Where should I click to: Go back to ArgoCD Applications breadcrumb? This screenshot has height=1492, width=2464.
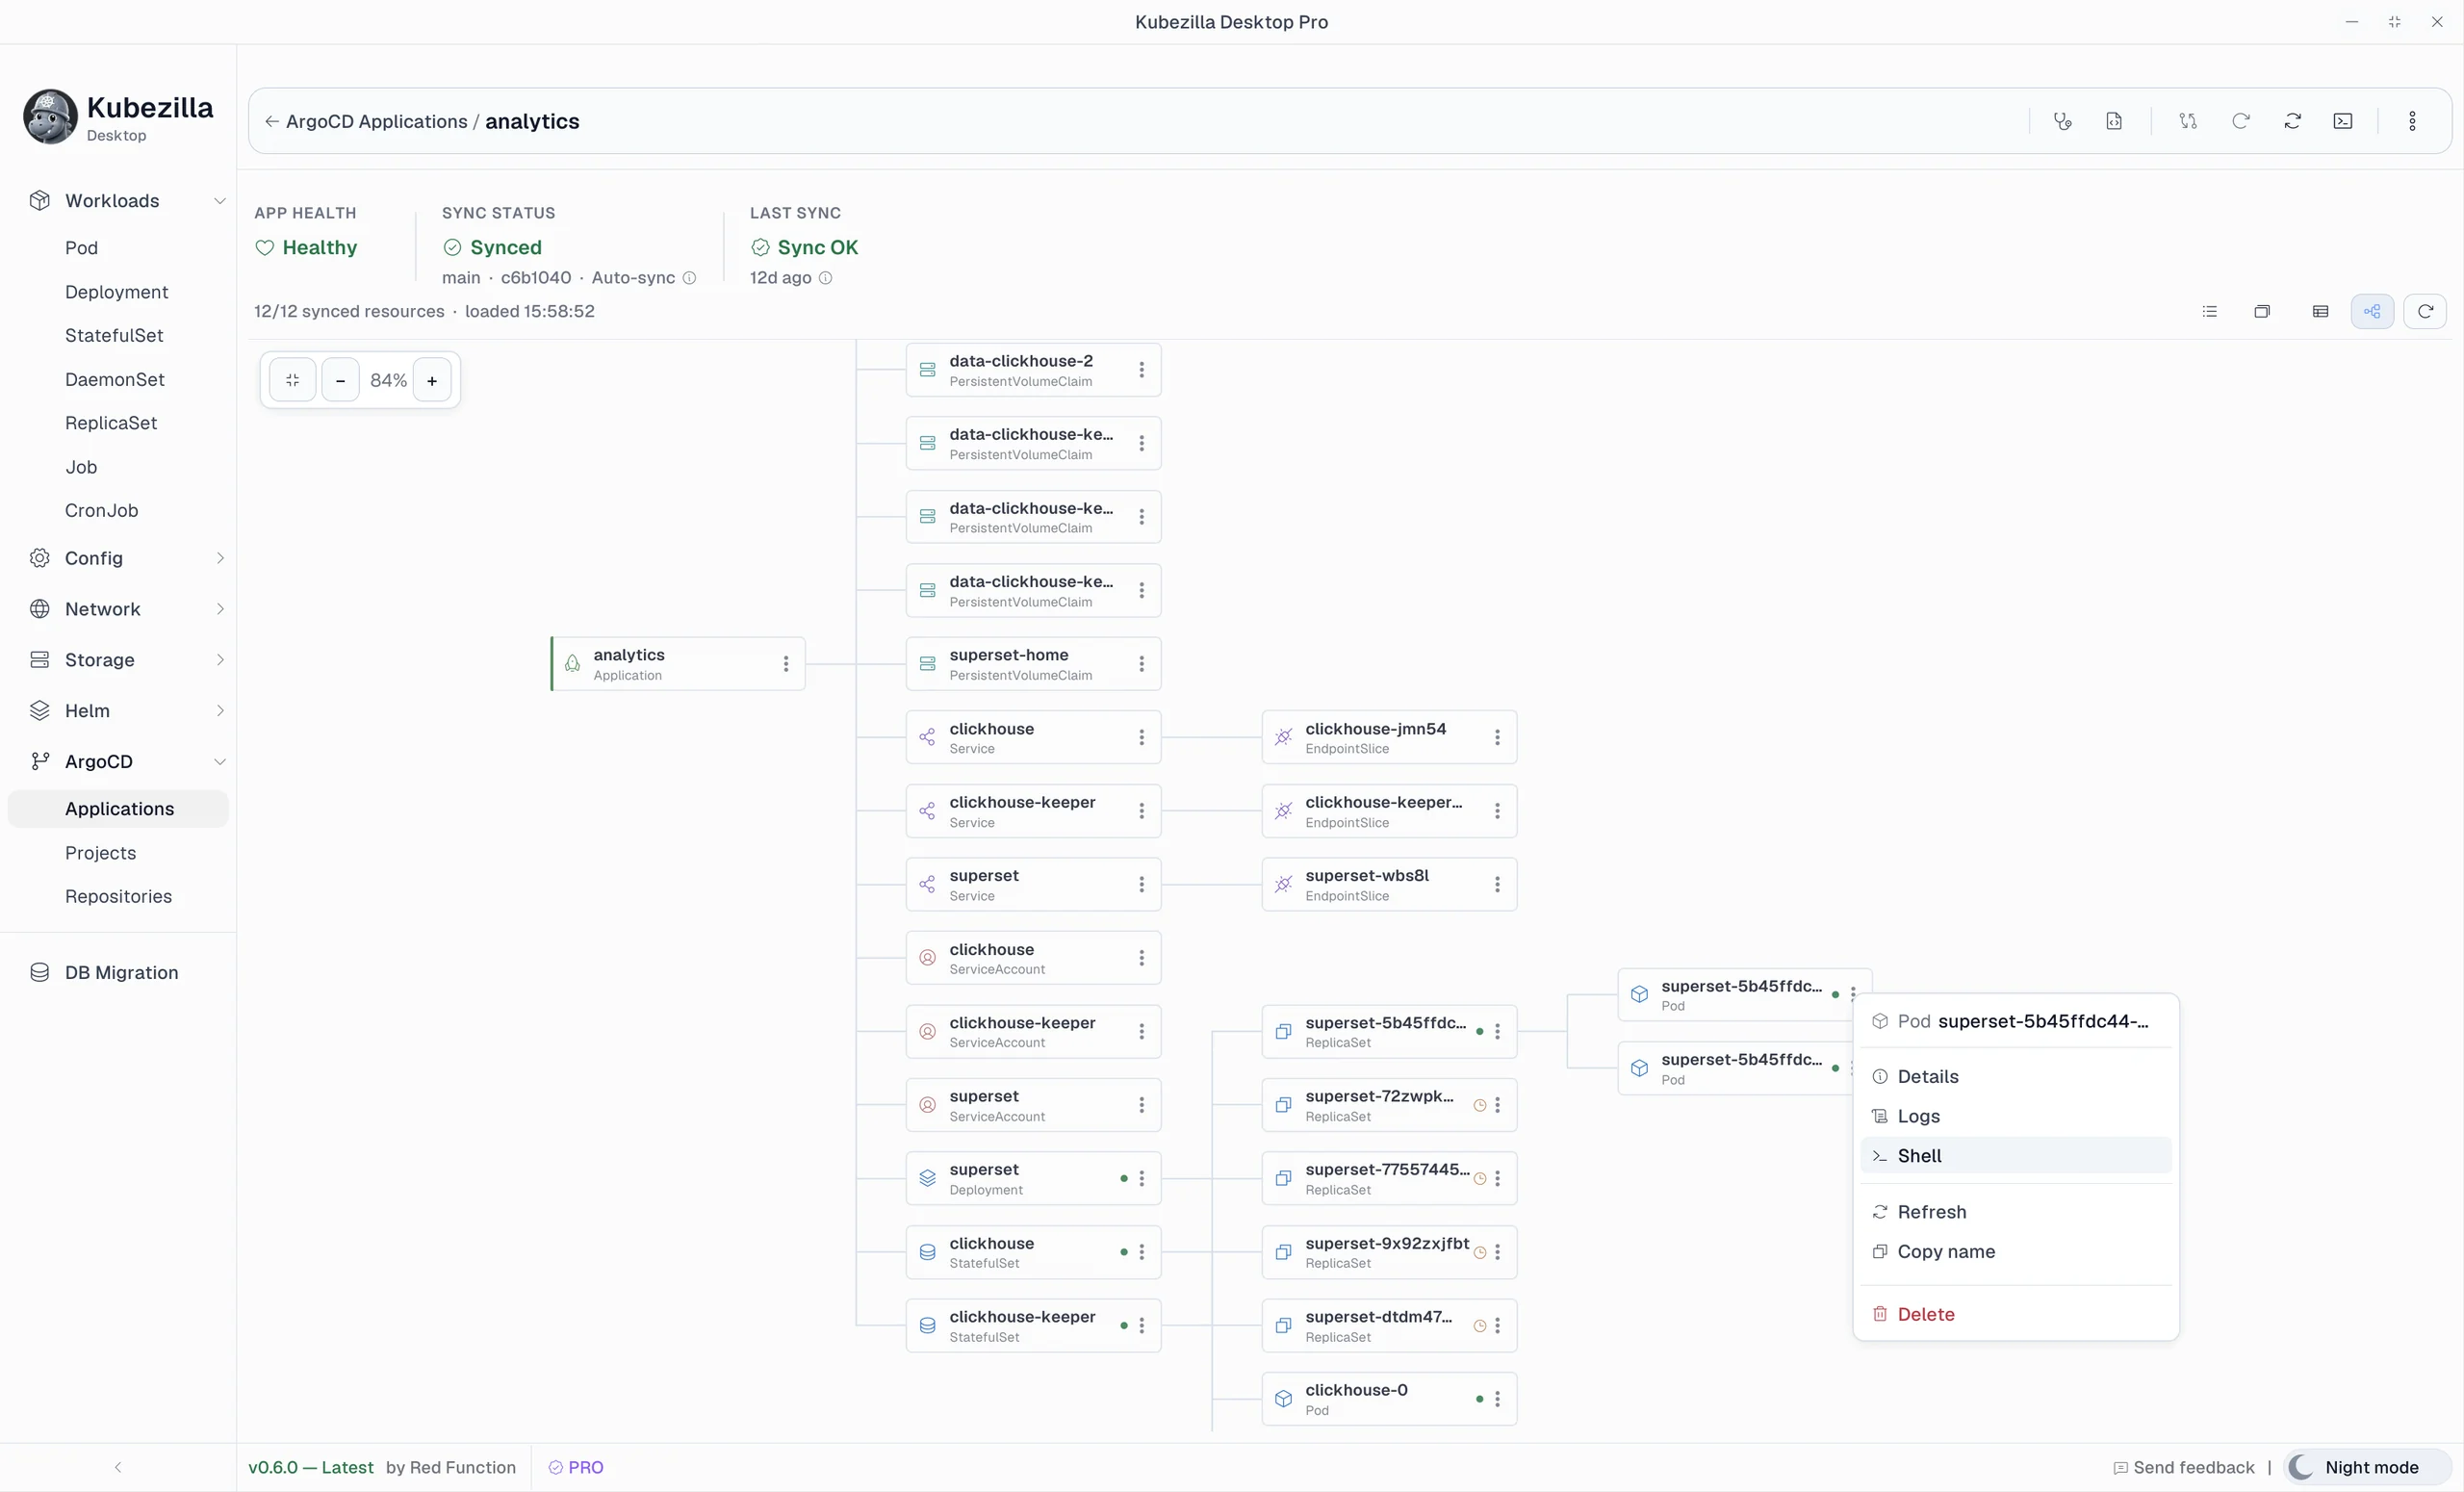click(366, 121)
